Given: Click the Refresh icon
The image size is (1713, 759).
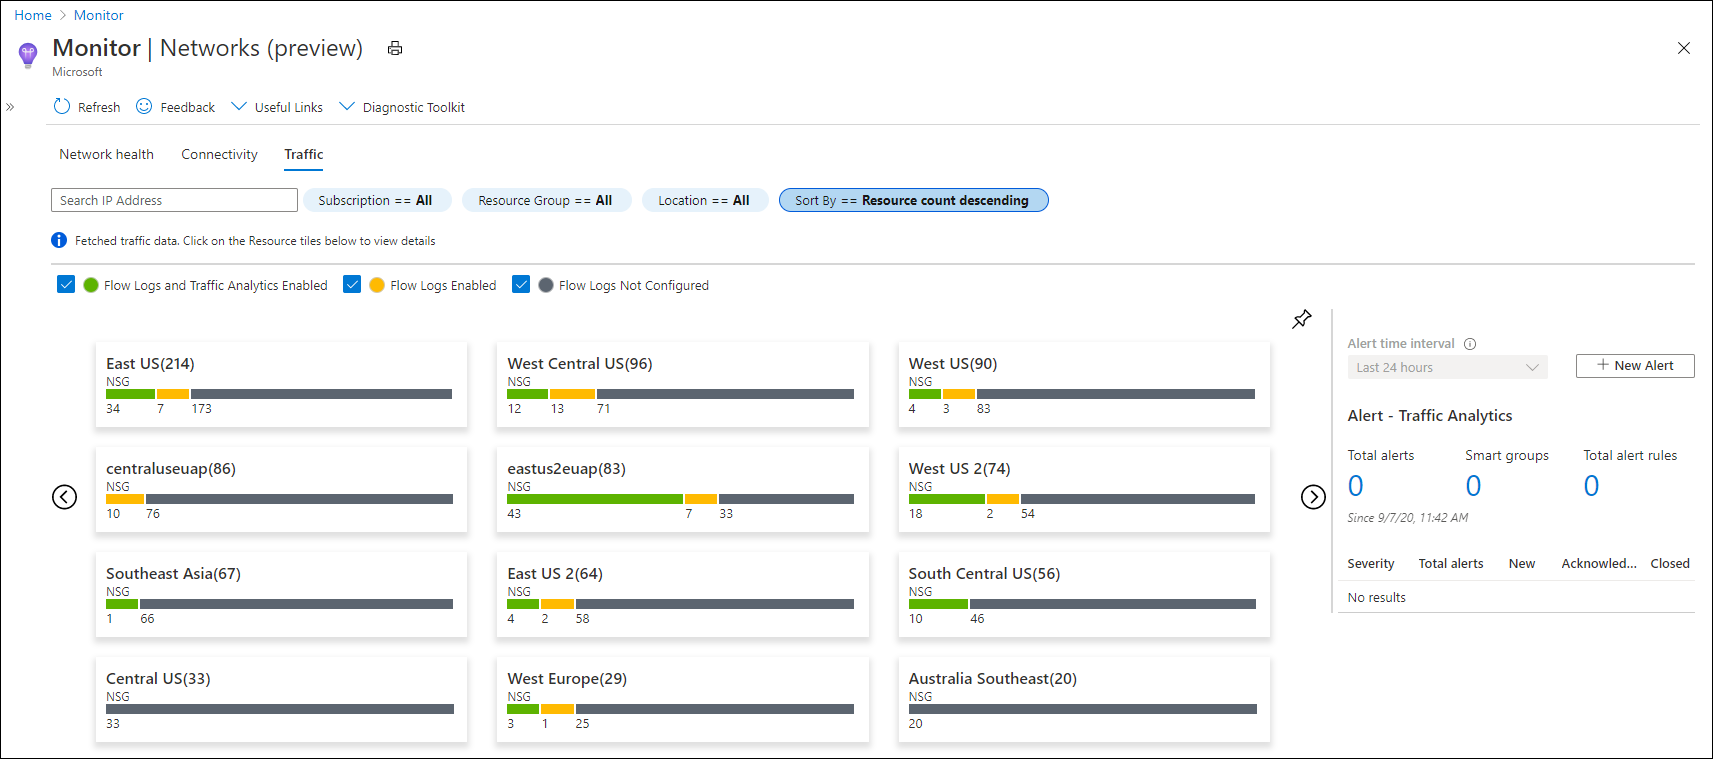Looking at the screenshot, I should 62,106.
